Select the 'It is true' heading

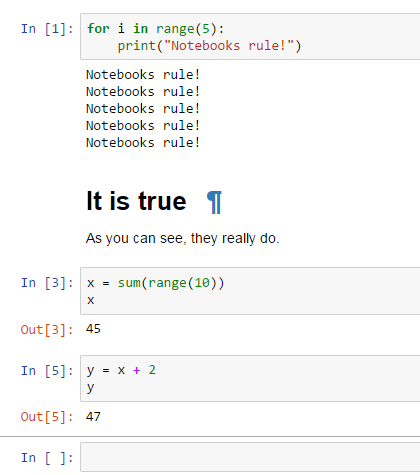point(136,201)
